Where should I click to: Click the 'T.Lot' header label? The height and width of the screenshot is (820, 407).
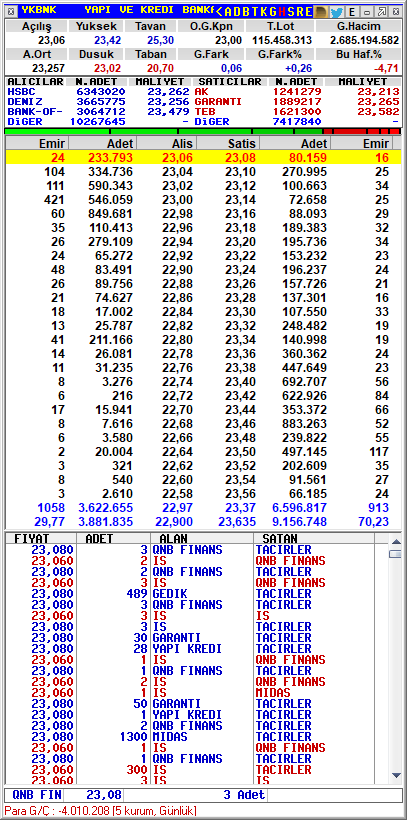click(x=279, y=26)
